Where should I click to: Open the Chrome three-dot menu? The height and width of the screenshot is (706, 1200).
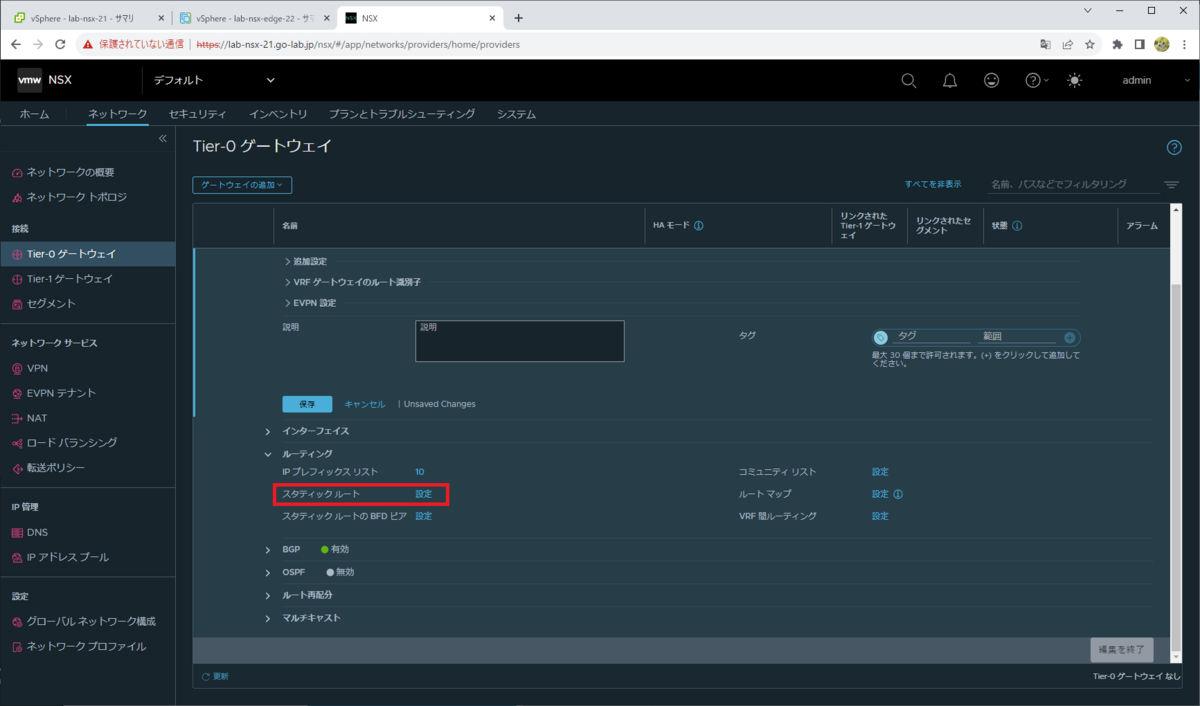pyautogui.click(x=1184, y=44)
